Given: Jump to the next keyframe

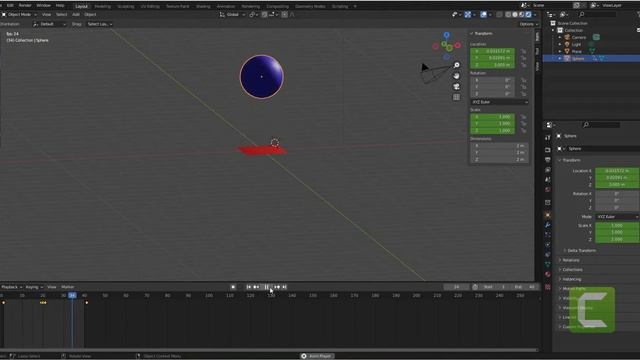Looking at the screenshot, I should [277, 287].
